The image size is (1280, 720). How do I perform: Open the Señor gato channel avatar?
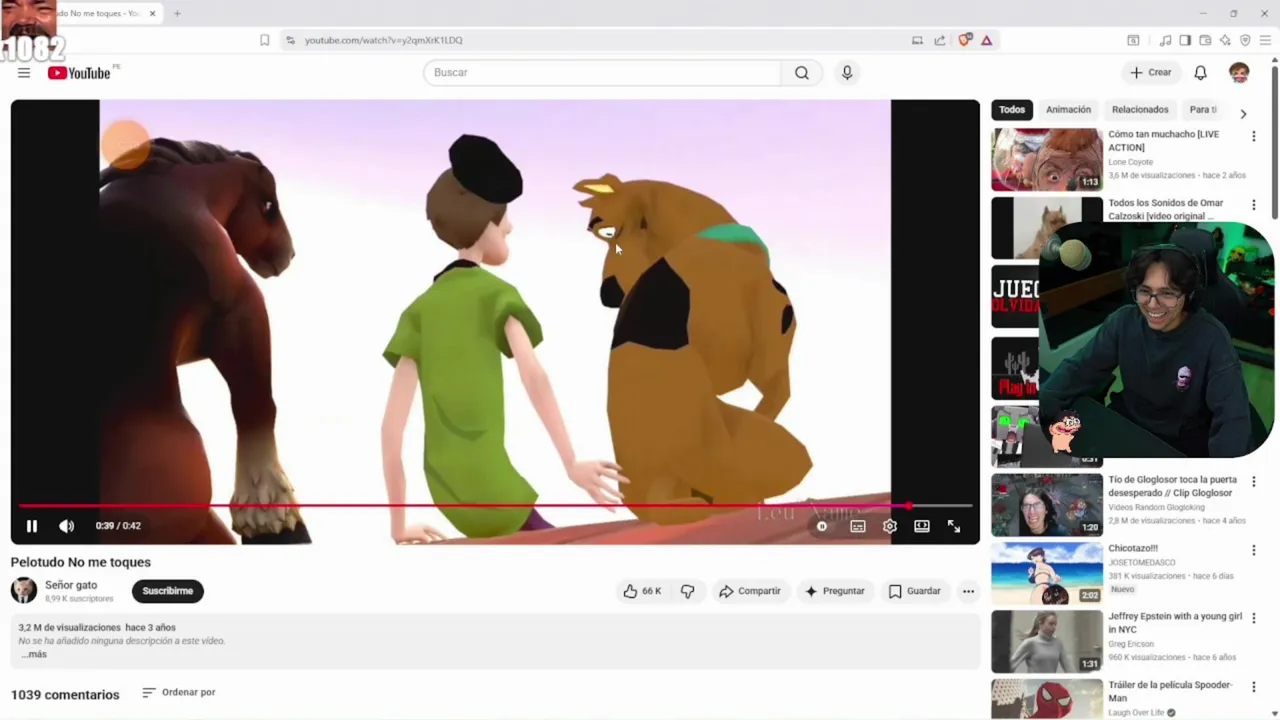click(24, 590)
